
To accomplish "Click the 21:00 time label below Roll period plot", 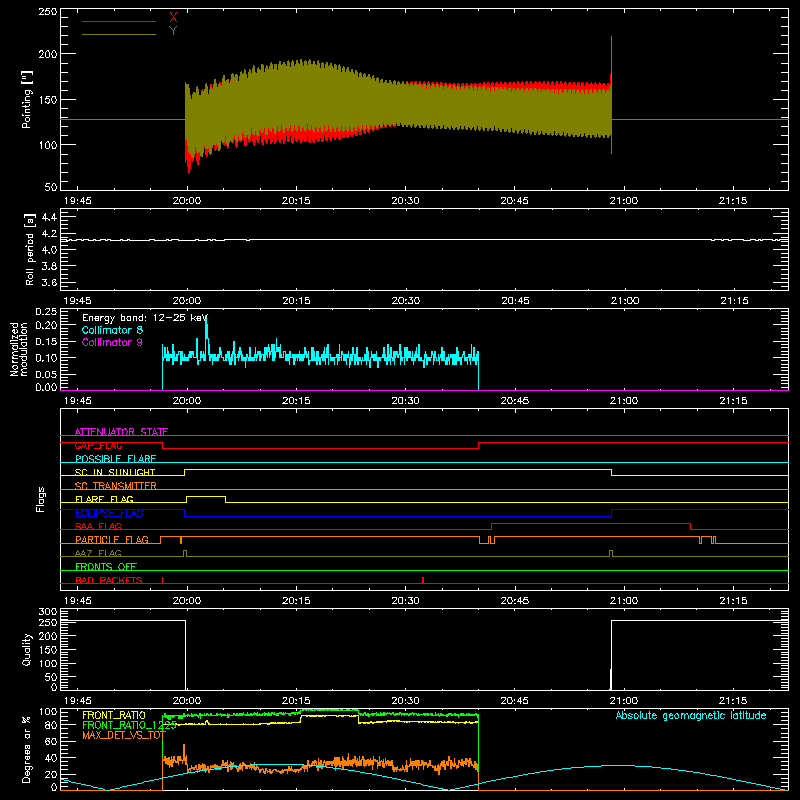I will pyautogui.click(x=624, y=301).
